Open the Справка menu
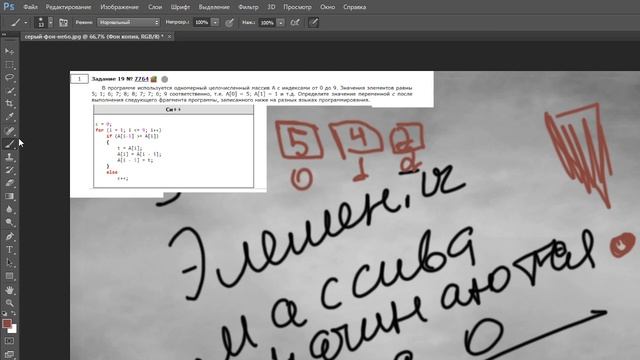Image resolution: width=640 pixels, height=360 pixels. pos(354,7)
